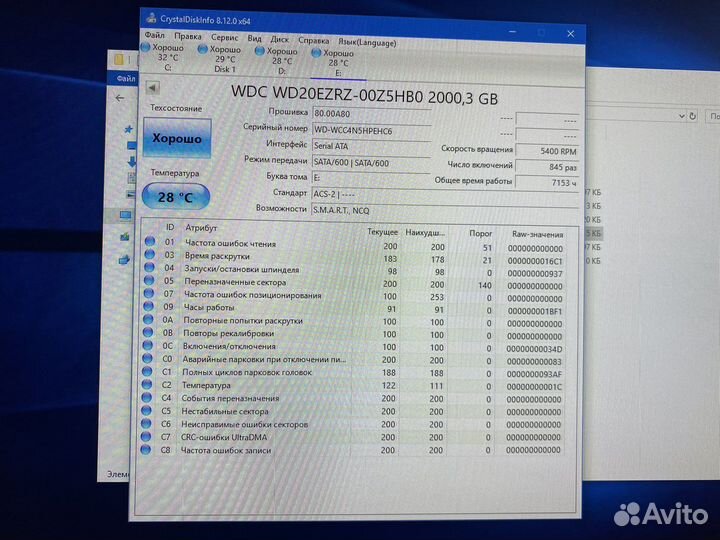The height and width of the screenshot is (540, 720).
Task: Click status icon of attribute 03 row
Action: pyautogui.click(x=150, y=254)
